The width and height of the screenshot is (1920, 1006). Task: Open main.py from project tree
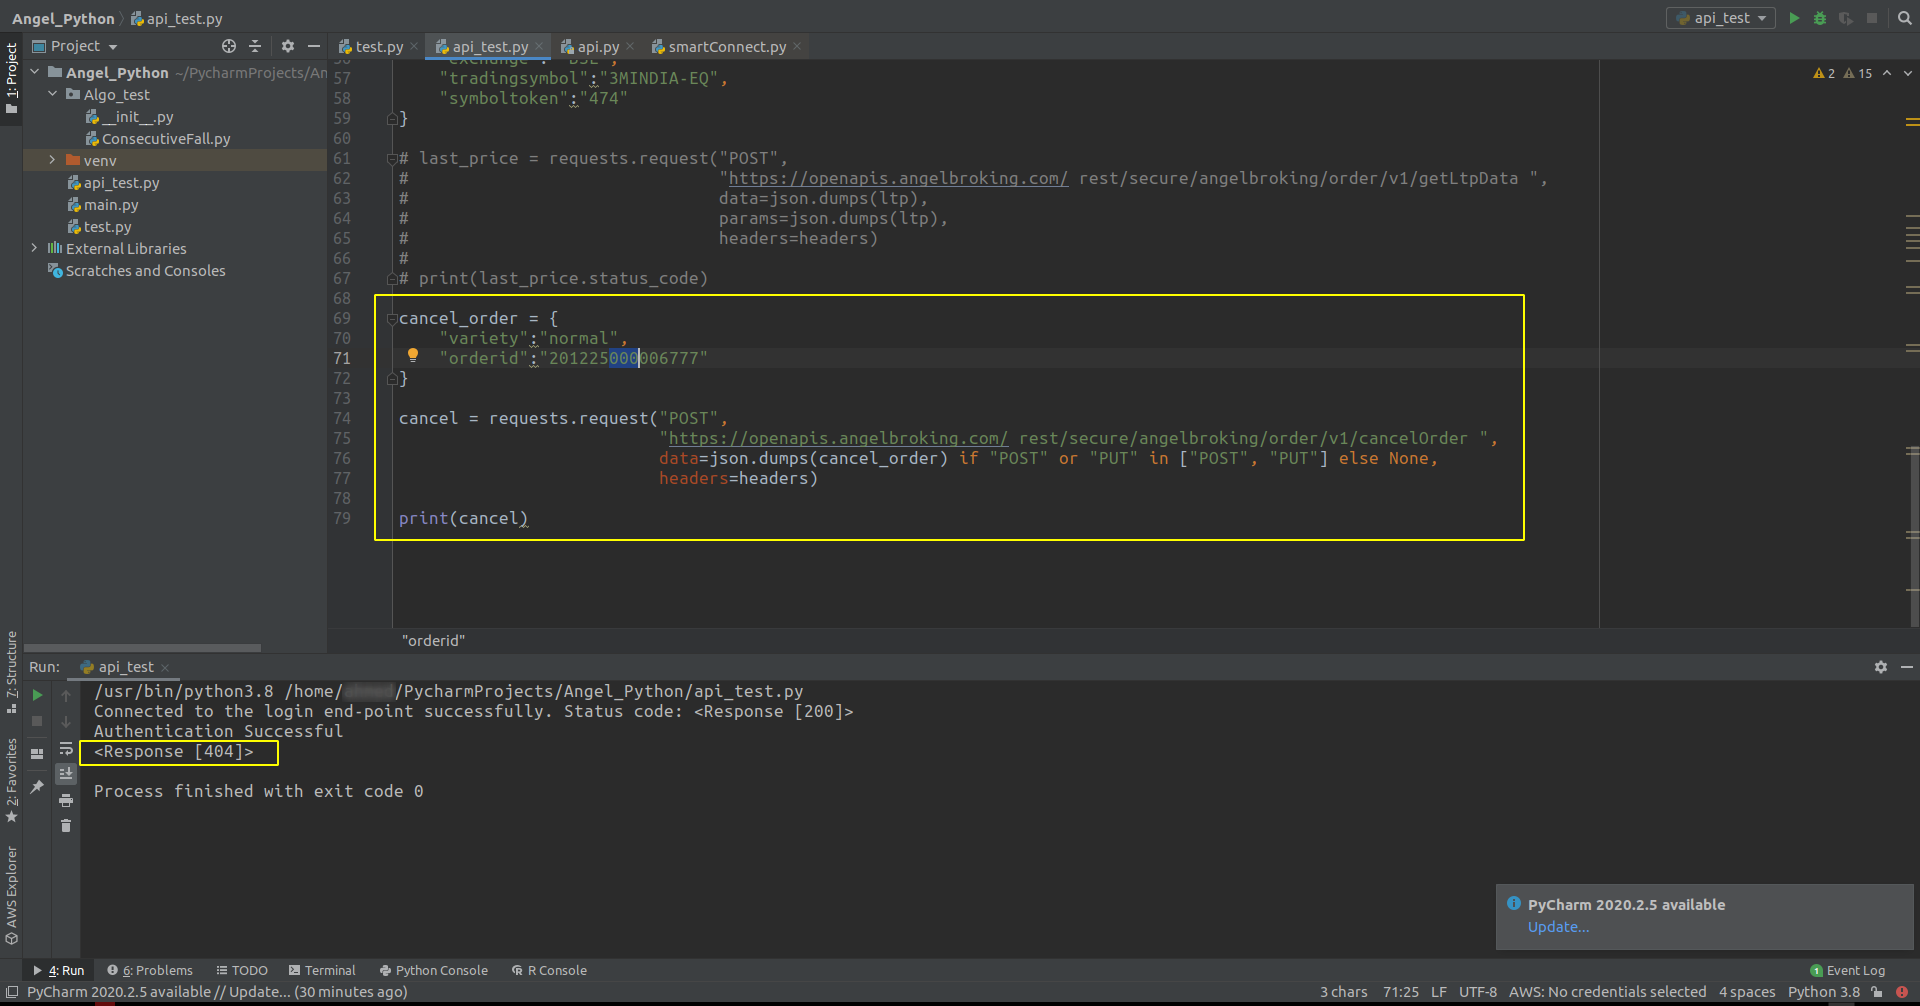[103, 205]
